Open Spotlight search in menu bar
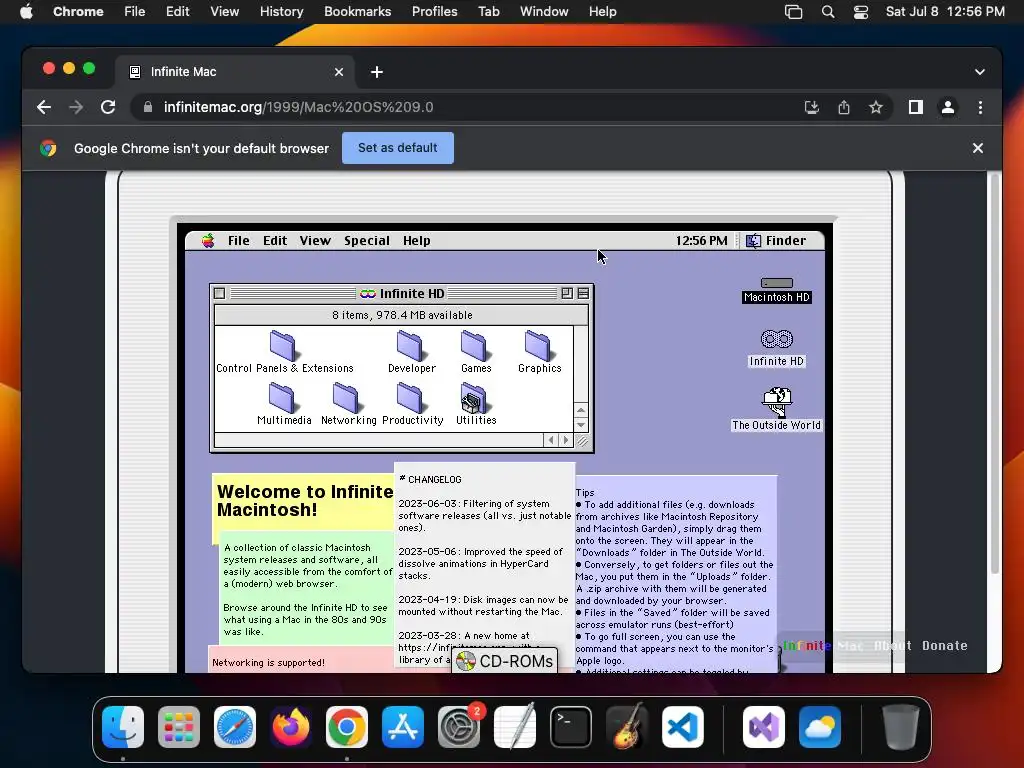 pos(827,11)
